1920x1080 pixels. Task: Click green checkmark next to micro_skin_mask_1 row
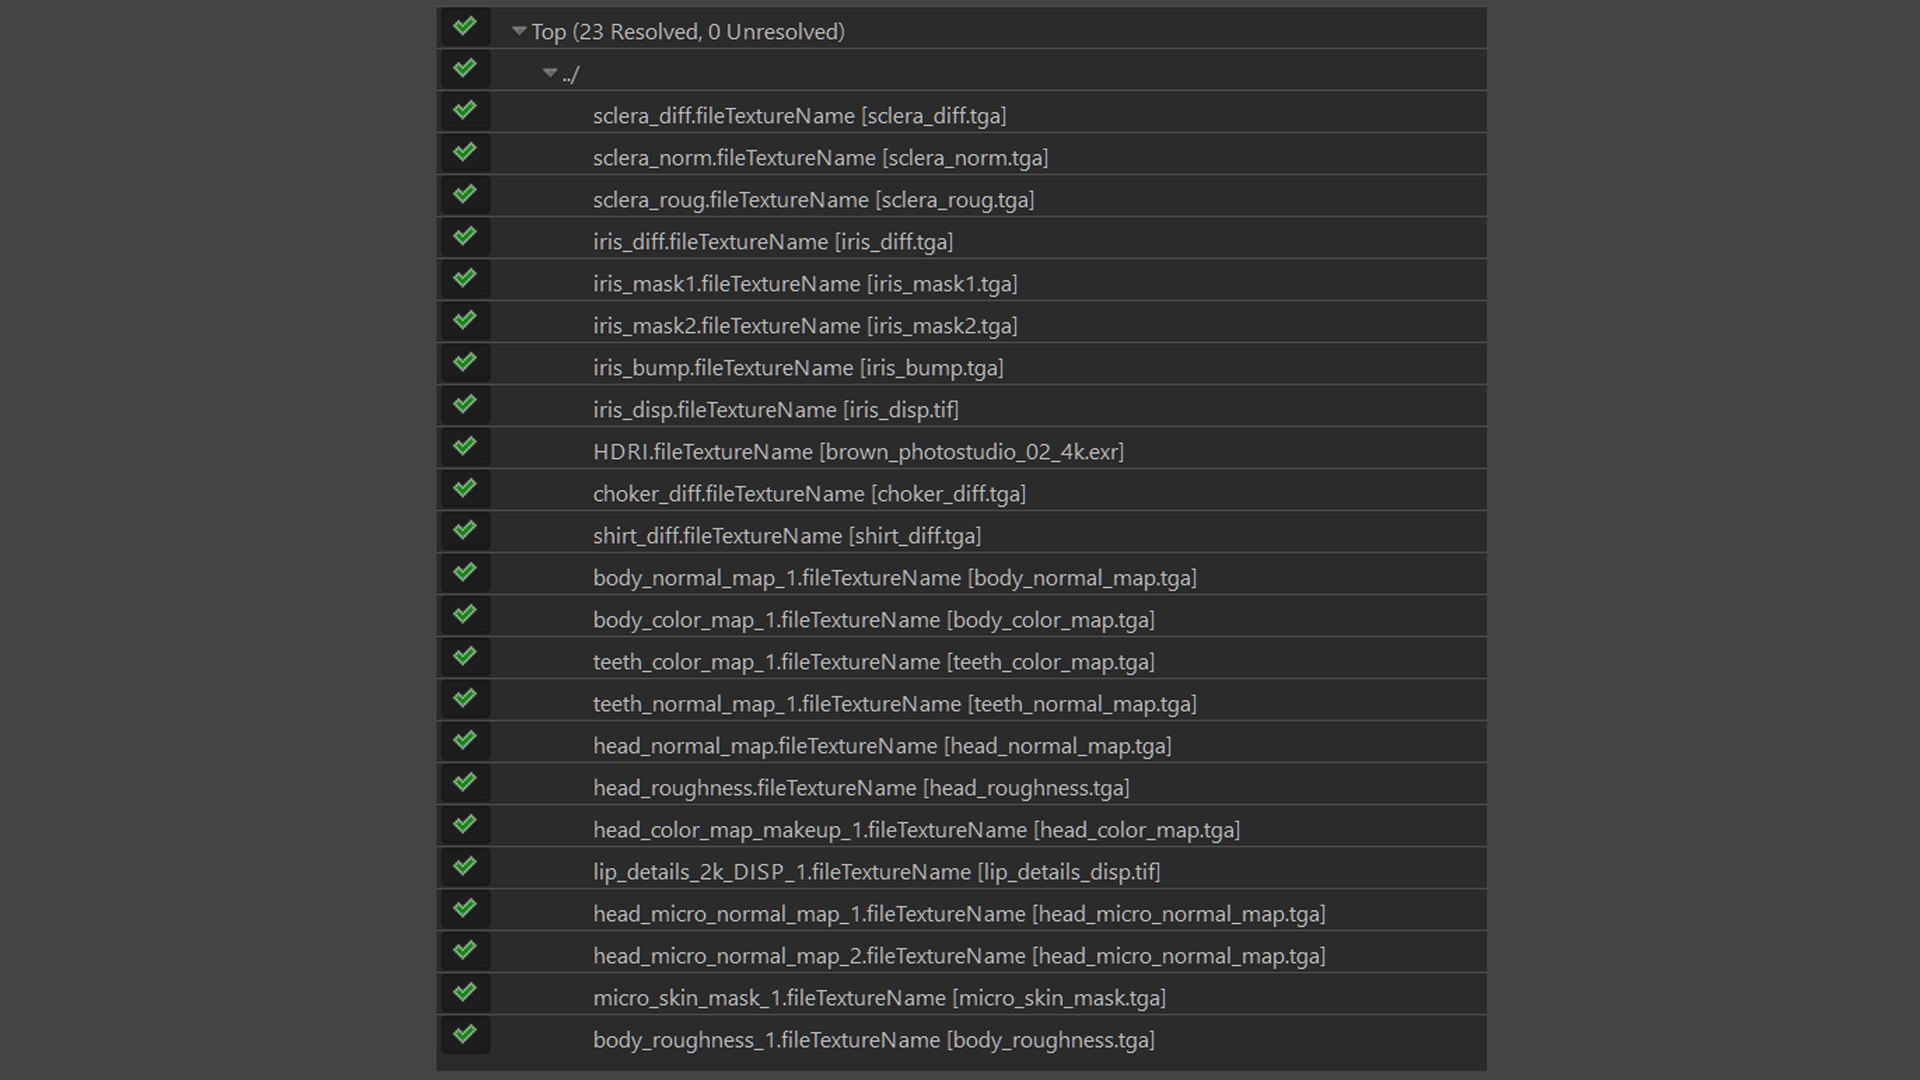click(x=464, y=992)
